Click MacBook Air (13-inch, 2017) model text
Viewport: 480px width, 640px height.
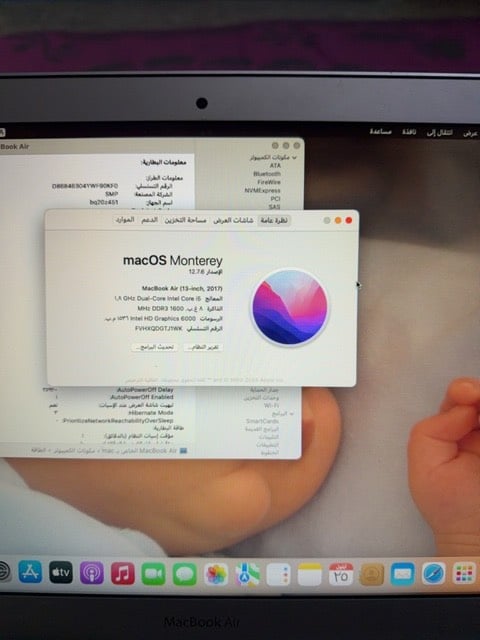[182, 289]
